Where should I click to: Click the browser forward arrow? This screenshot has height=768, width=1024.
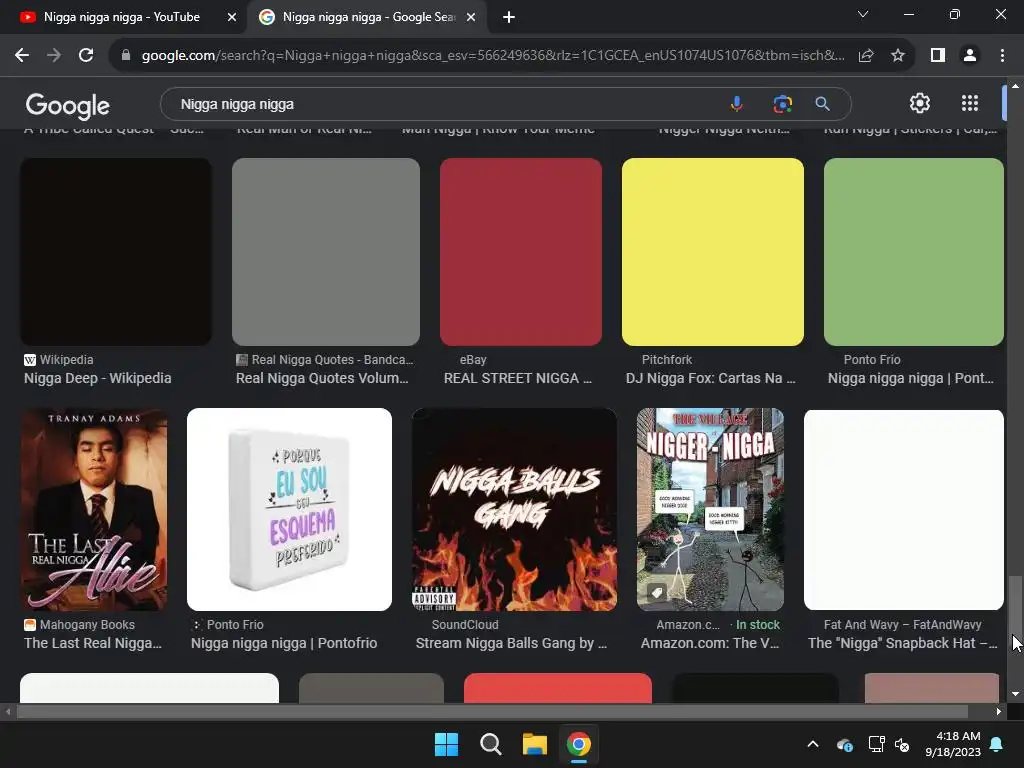pyautogui.click(x=54, y=56)
